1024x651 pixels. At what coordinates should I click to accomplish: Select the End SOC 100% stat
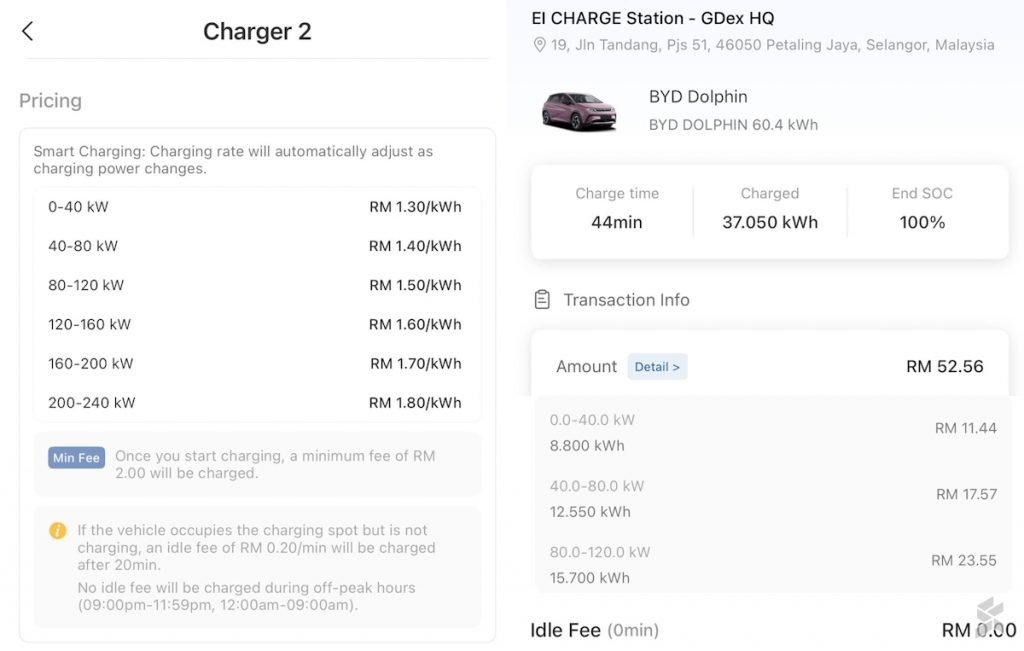click(x=921, y=208)
